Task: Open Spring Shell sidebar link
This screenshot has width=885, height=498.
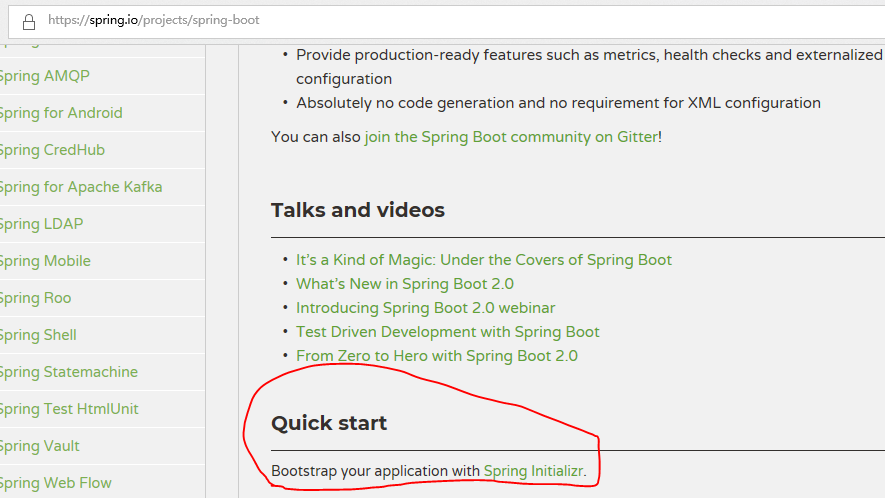Action: point(38,335)
